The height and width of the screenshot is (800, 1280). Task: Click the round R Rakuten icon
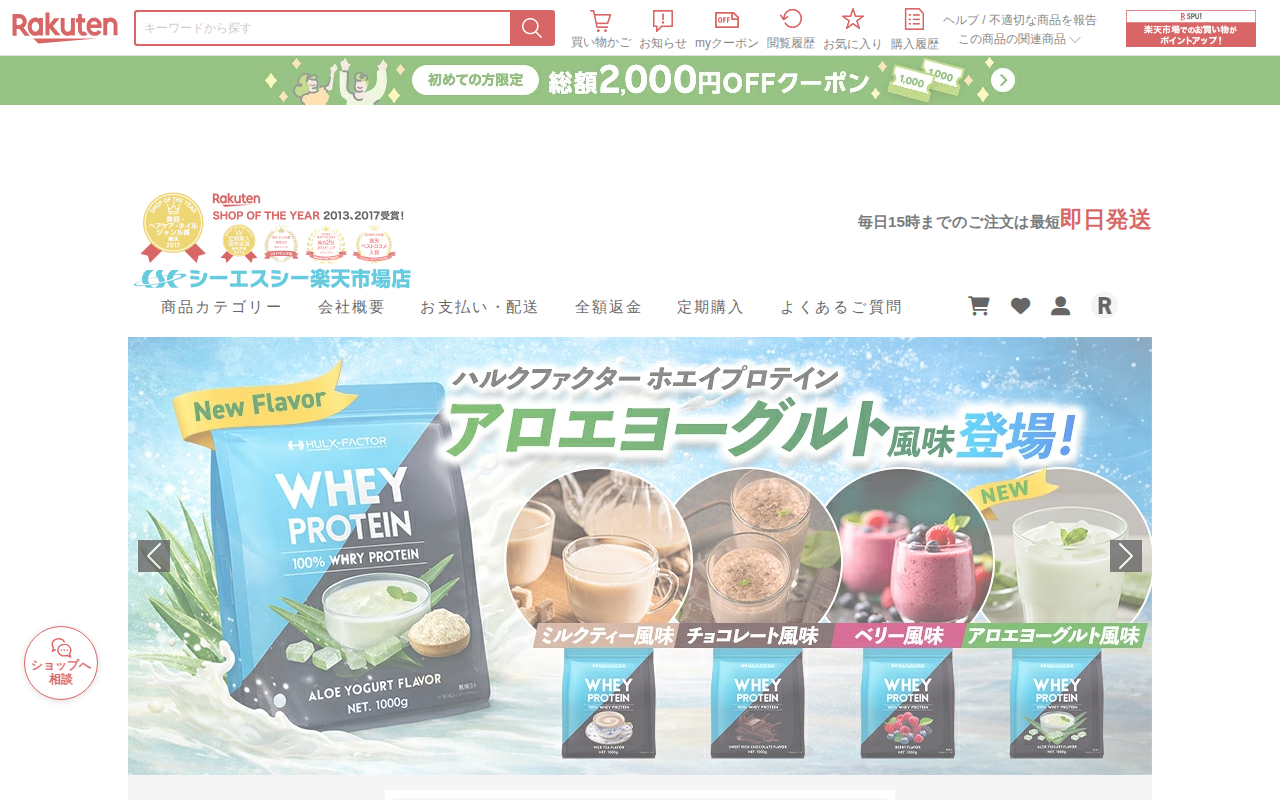[1104, 306]
